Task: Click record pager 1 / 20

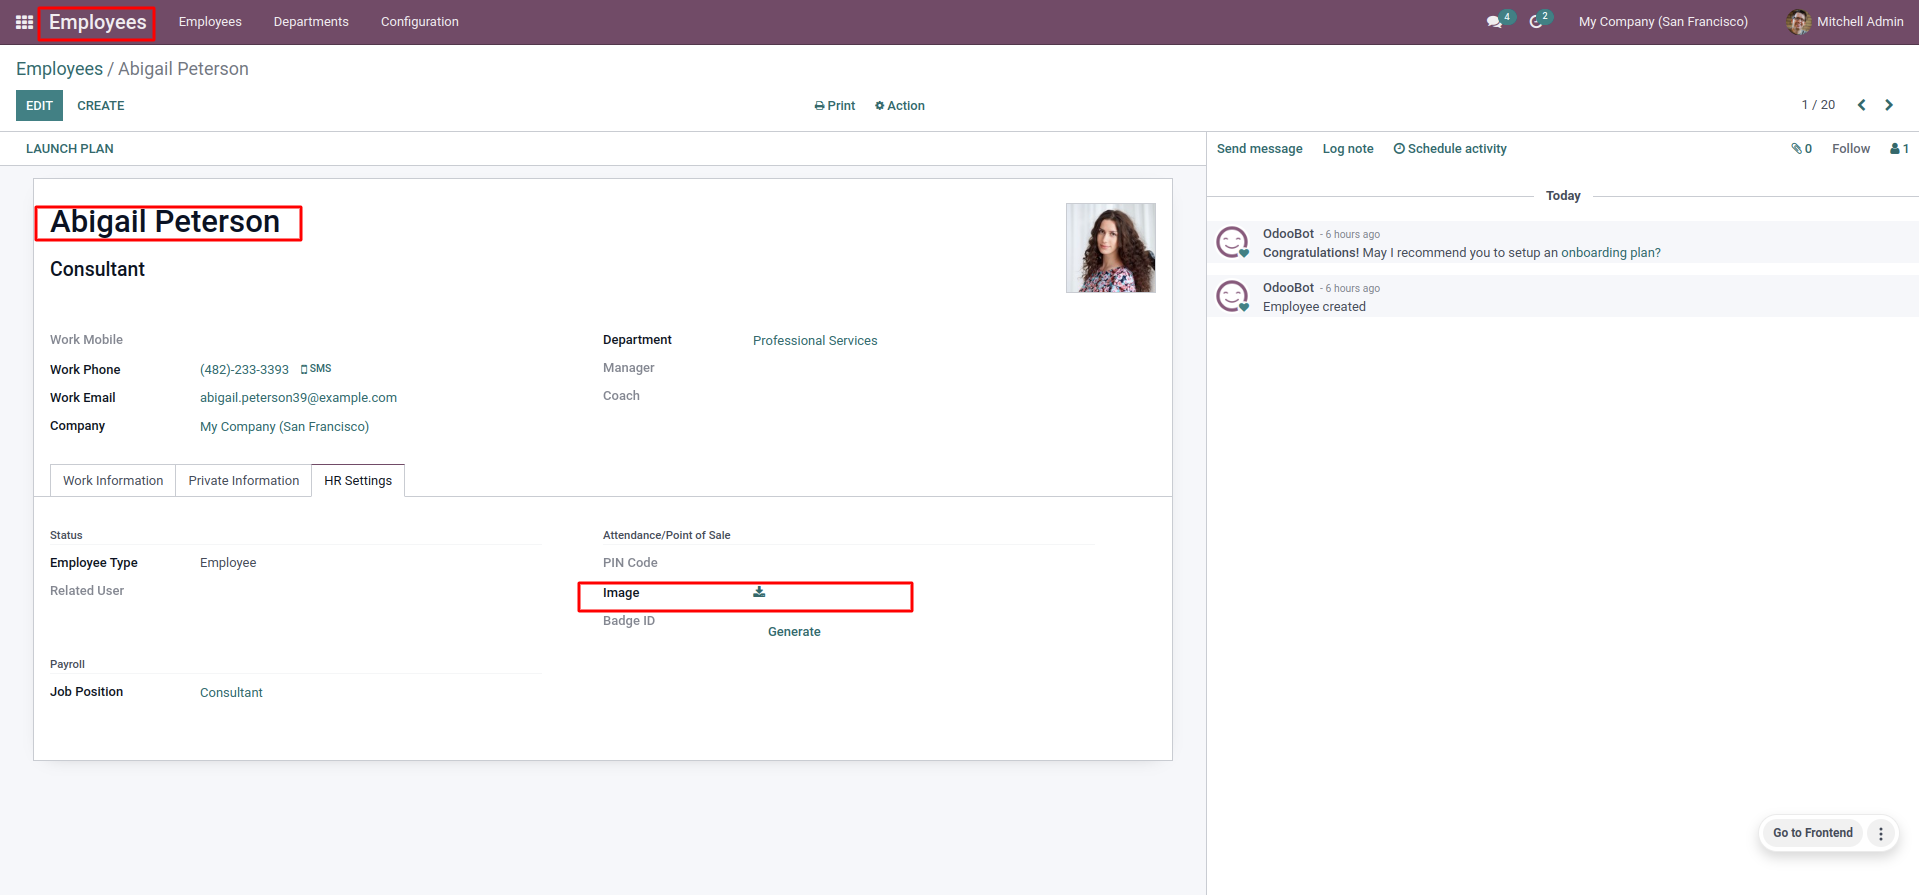Action: coord(1818,105)
